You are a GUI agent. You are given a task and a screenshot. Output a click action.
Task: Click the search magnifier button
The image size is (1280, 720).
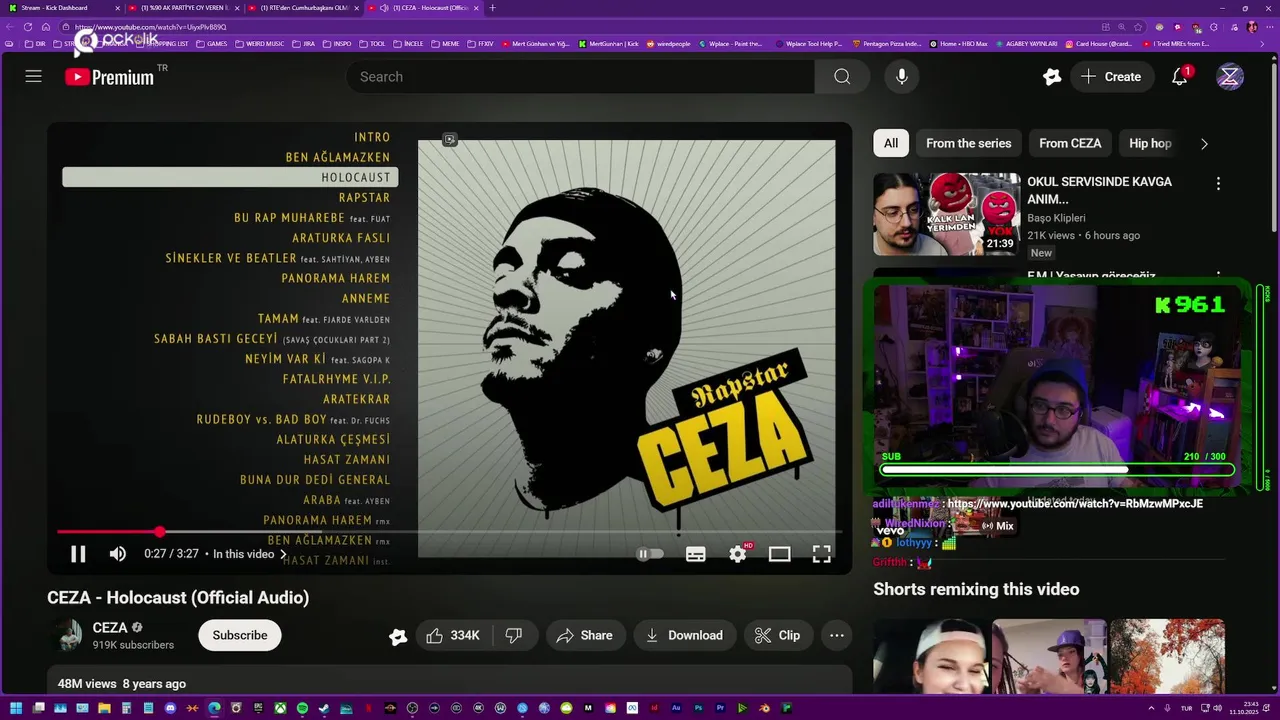pos(842,77)
